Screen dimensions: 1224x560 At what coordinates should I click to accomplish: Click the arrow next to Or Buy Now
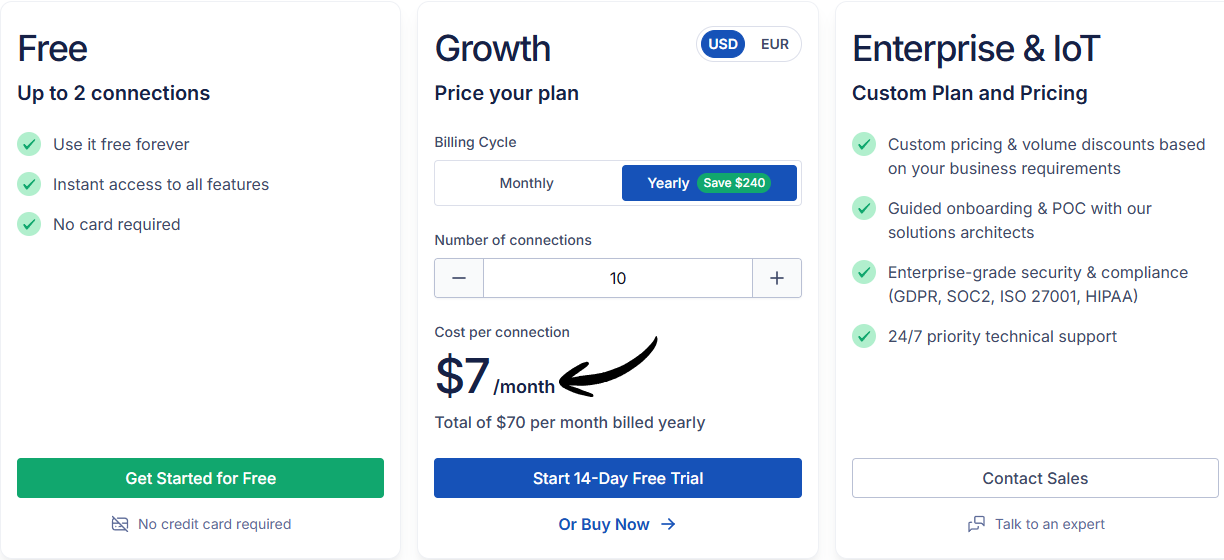click(668, 524)
